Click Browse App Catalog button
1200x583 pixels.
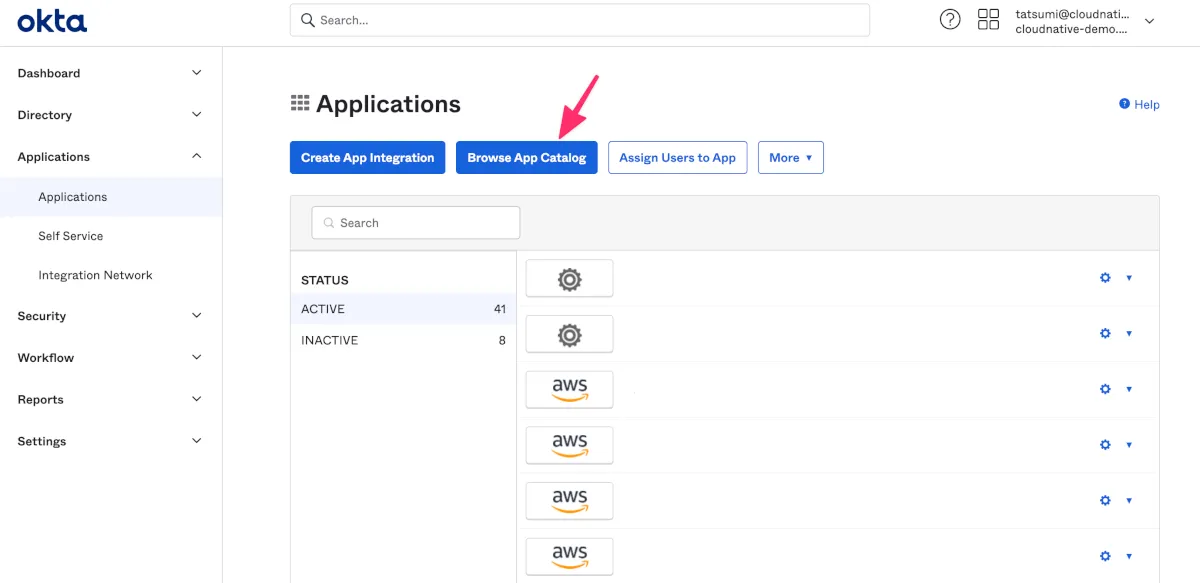click(526, 158)
